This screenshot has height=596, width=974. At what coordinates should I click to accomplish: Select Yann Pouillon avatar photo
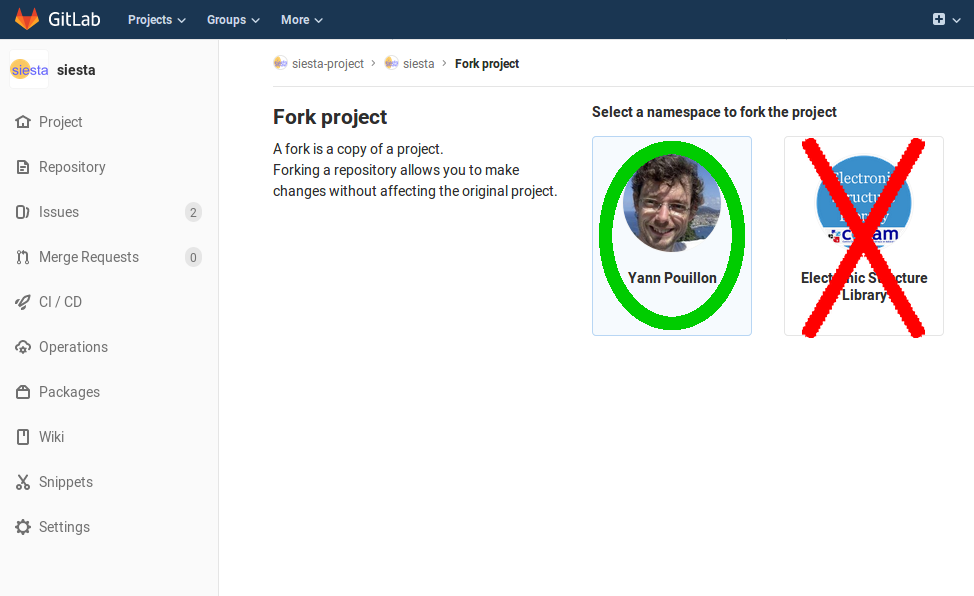point(672,203)
